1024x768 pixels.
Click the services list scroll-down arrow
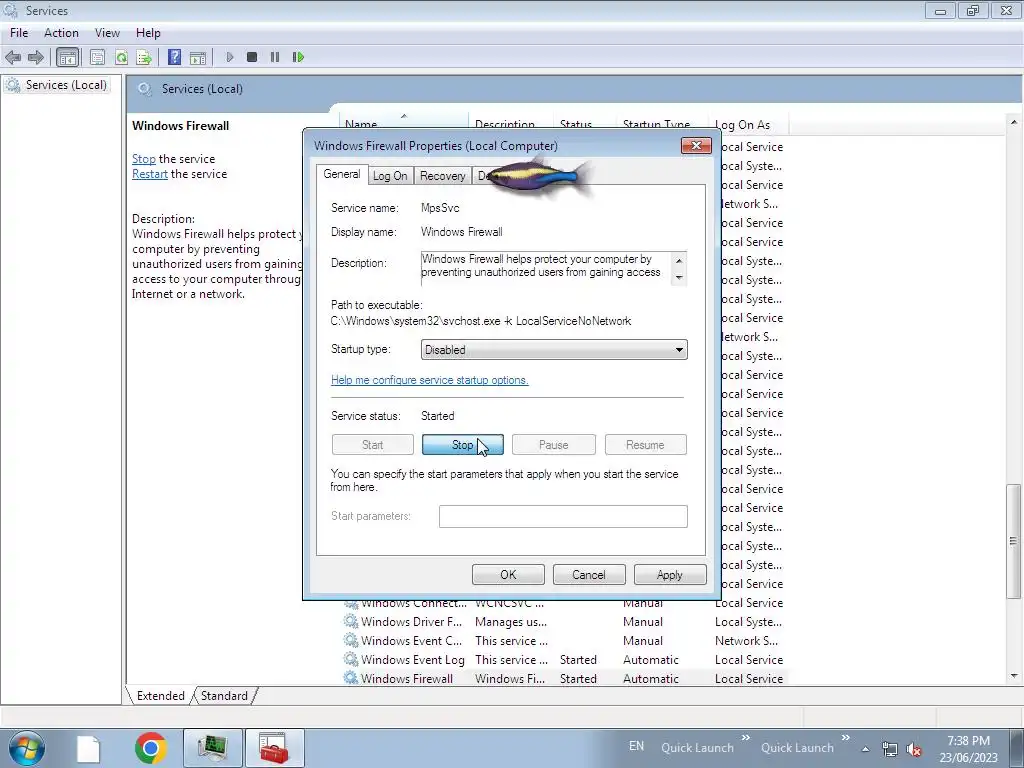(1014, 676)
